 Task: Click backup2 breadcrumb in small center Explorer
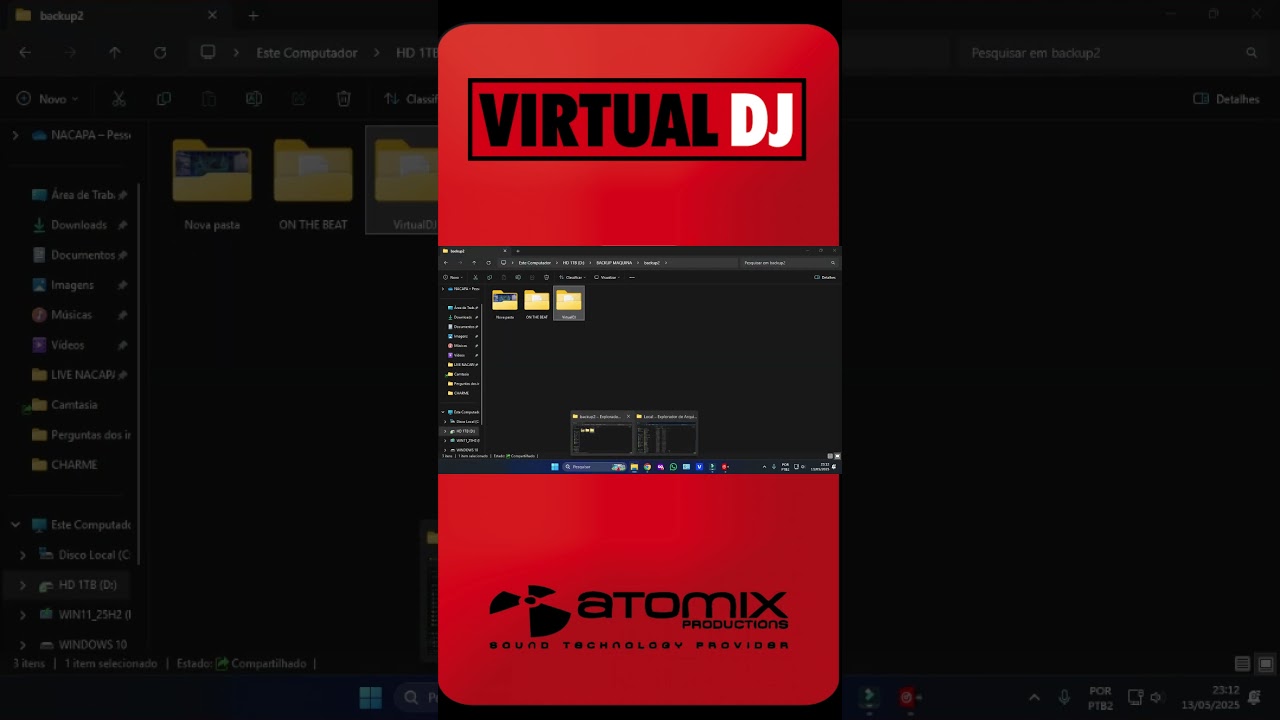[652, 262]
